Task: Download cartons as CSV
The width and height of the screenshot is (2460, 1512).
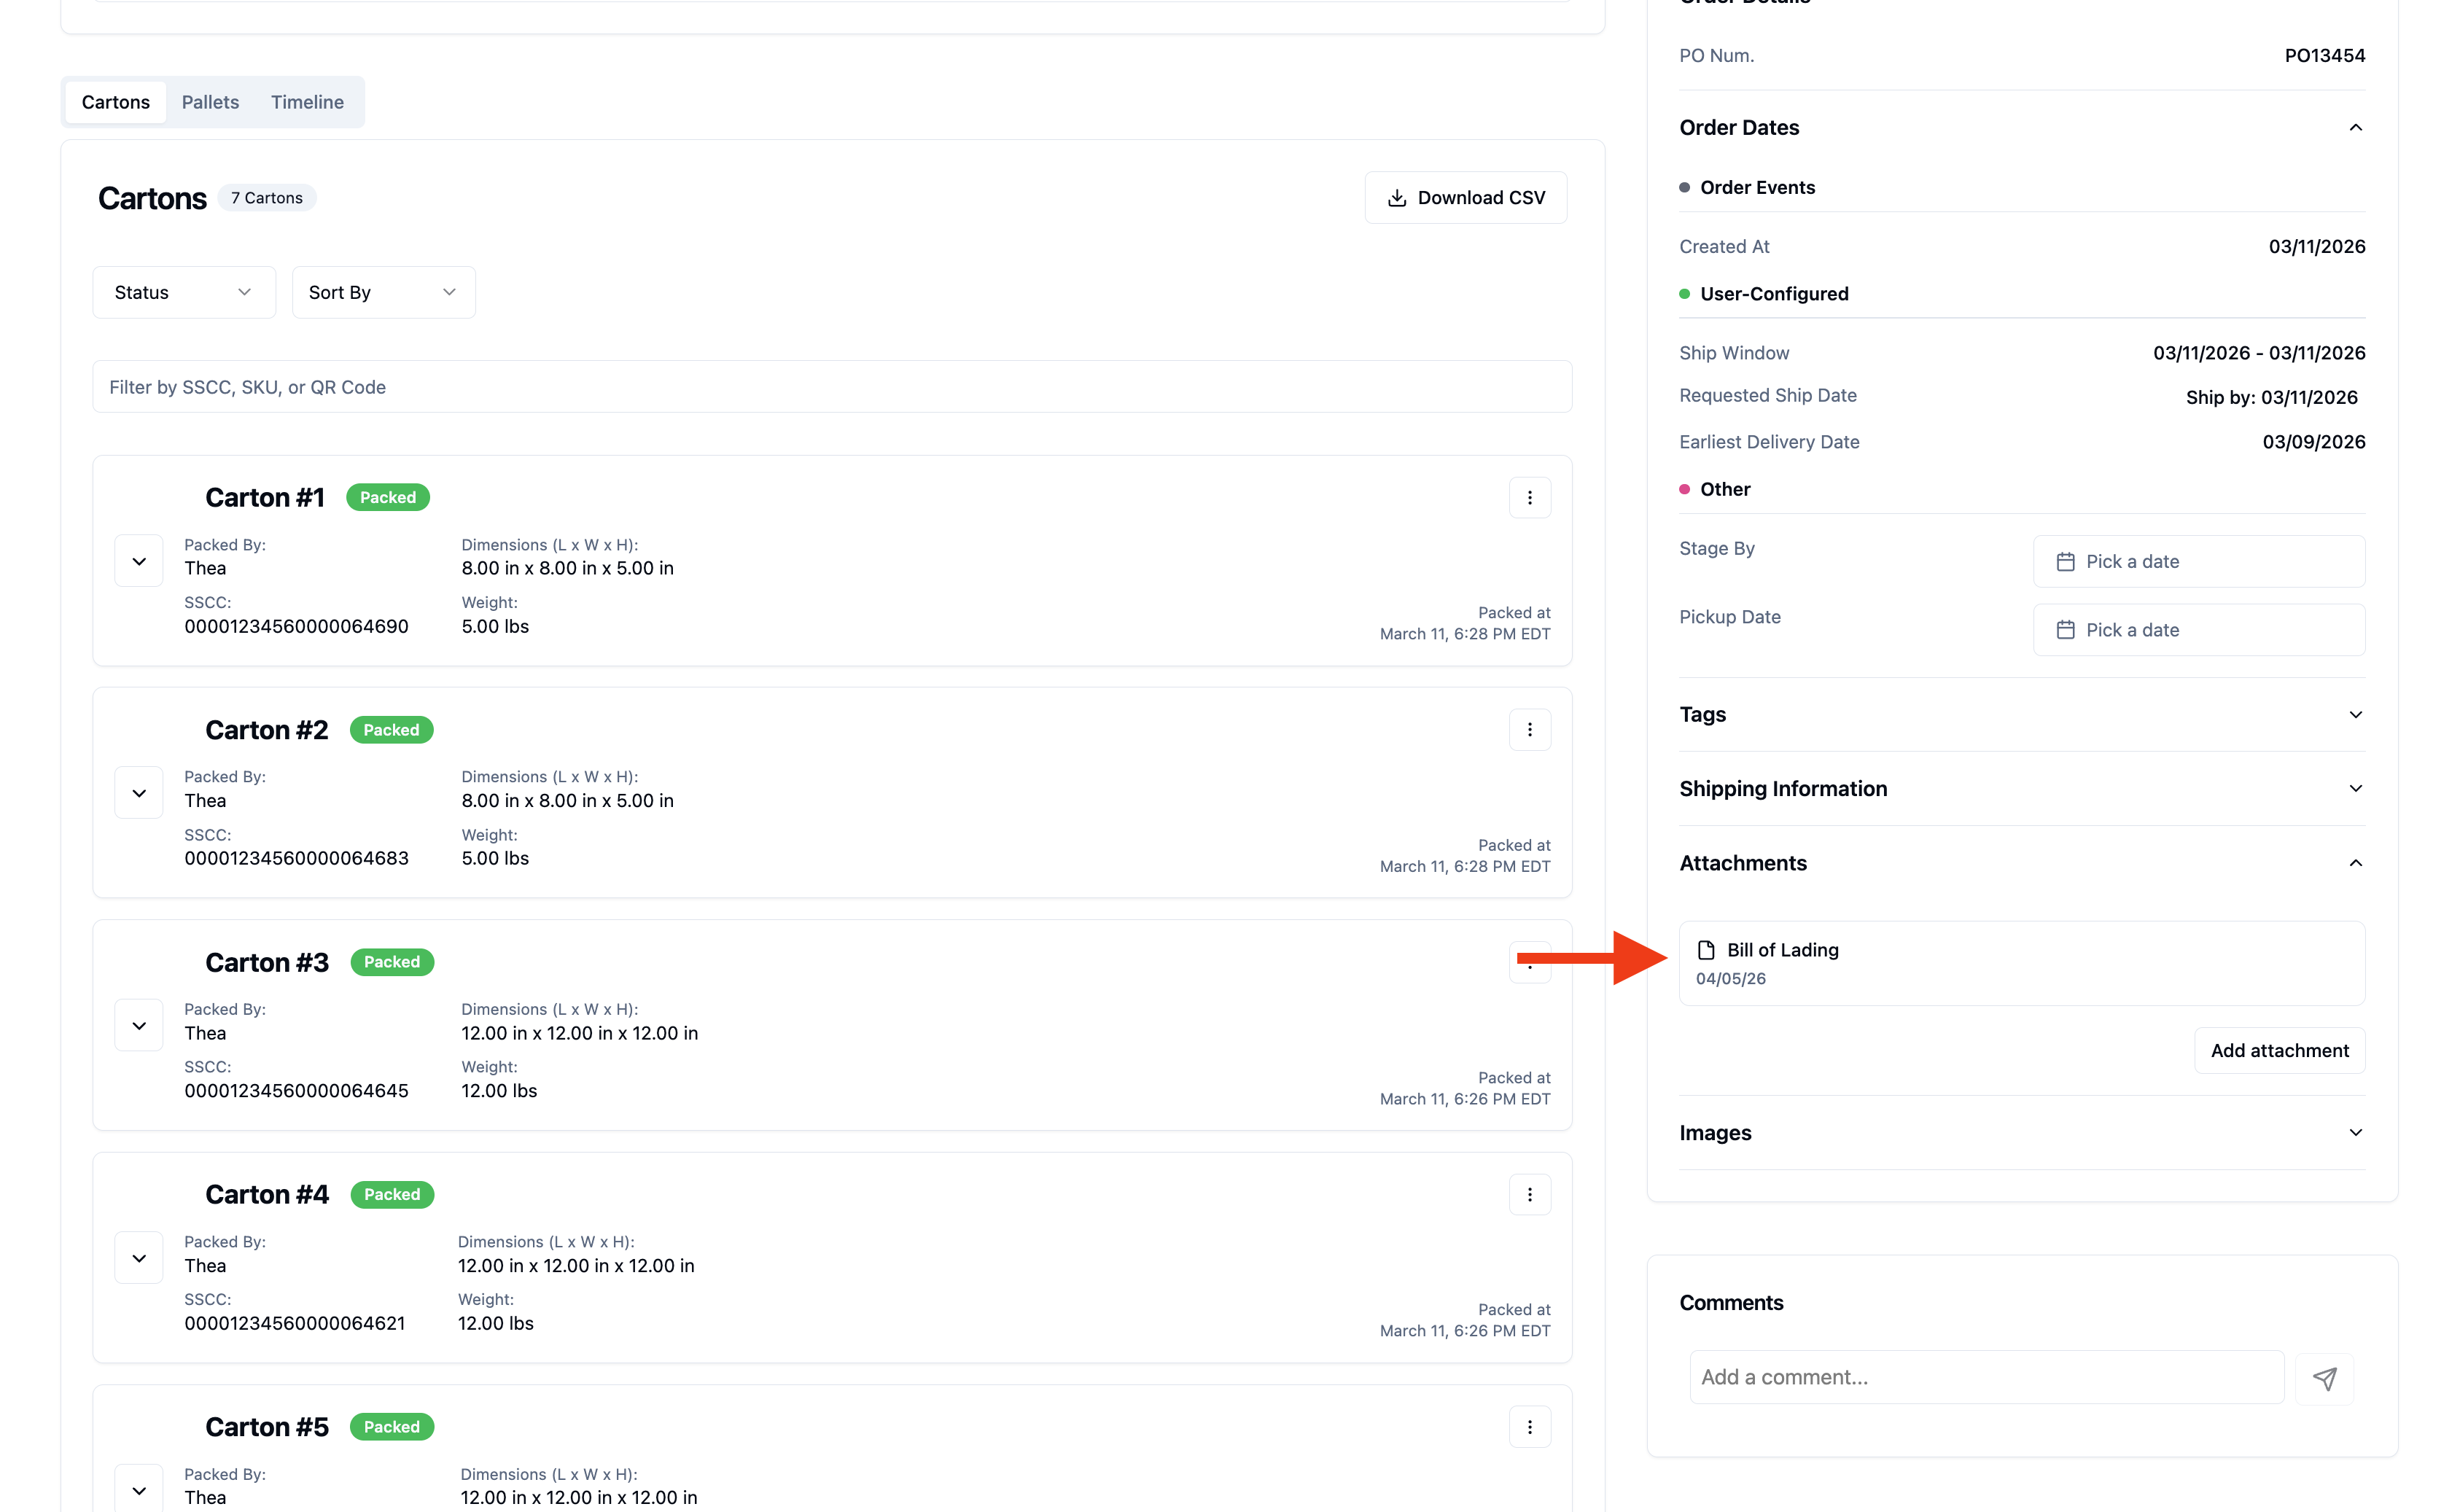Action: [1465, 198]
